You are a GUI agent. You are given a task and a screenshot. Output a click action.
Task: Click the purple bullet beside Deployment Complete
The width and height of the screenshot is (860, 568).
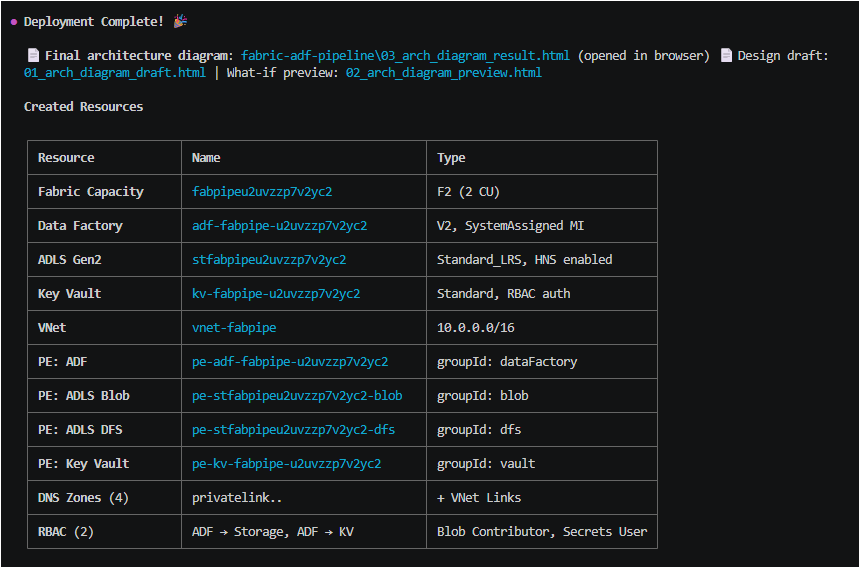(x=13, y=22)
